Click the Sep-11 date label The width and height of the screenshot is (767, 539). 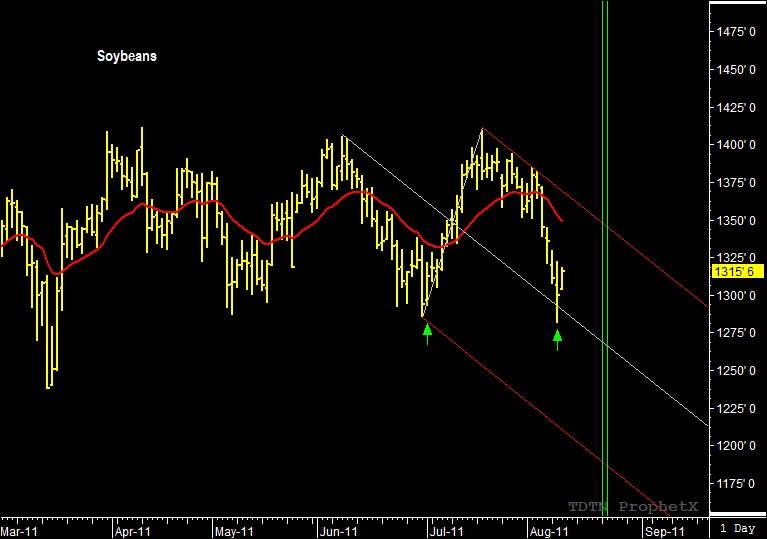(665, 532)
